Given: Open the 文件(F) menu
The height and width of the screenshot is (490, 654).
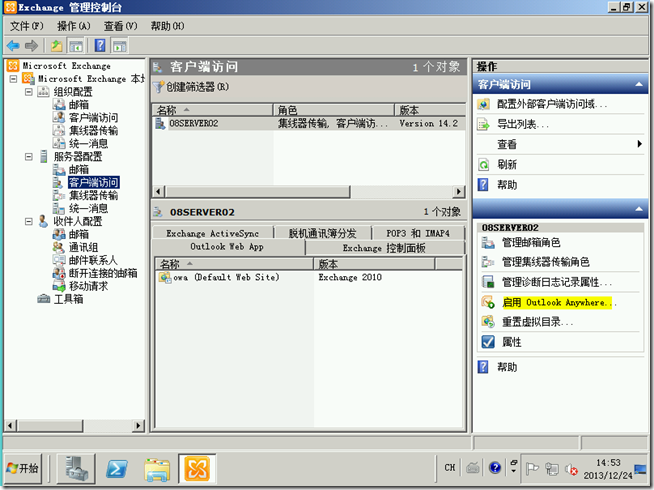Looking at the screenshot, I should click(26, 26).
